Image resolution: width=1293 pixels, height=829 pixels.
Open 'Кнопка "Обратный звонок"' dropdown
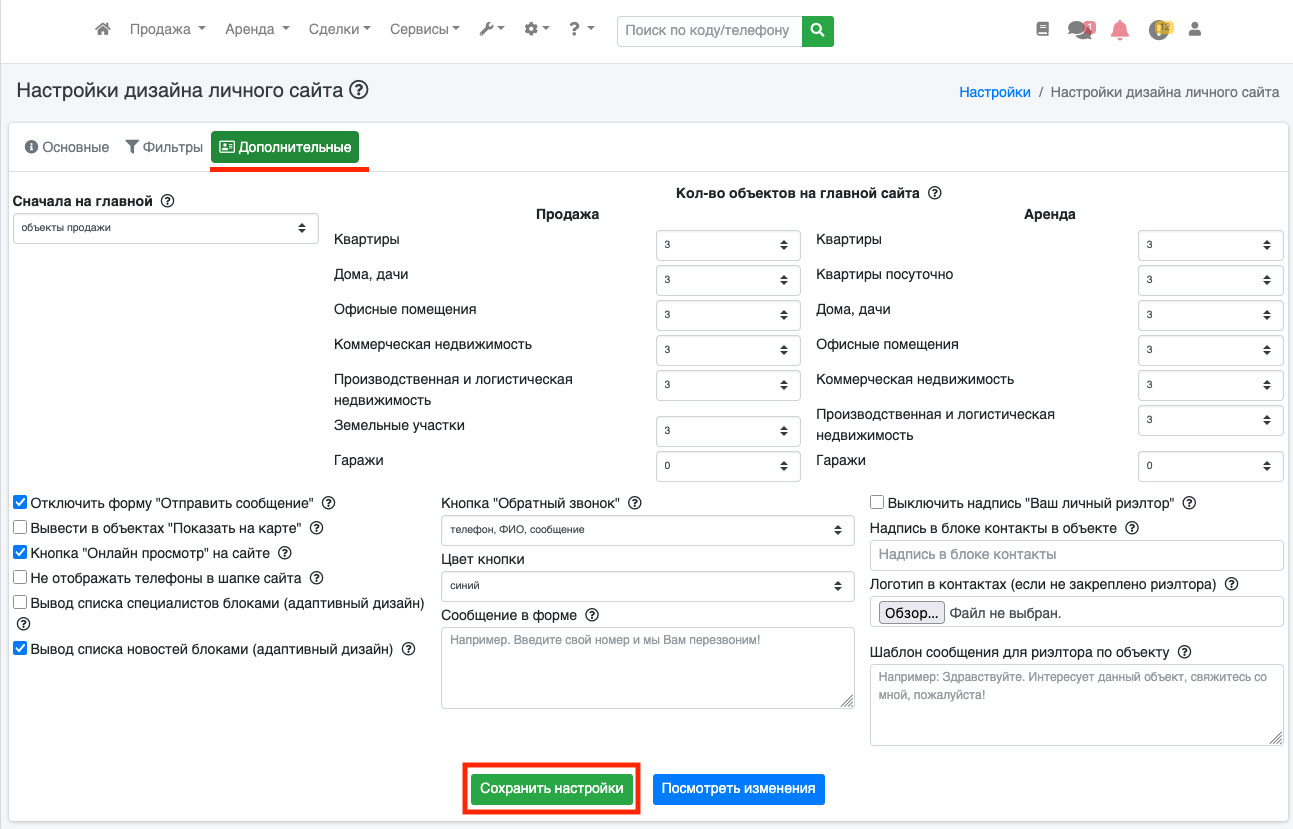647,530
